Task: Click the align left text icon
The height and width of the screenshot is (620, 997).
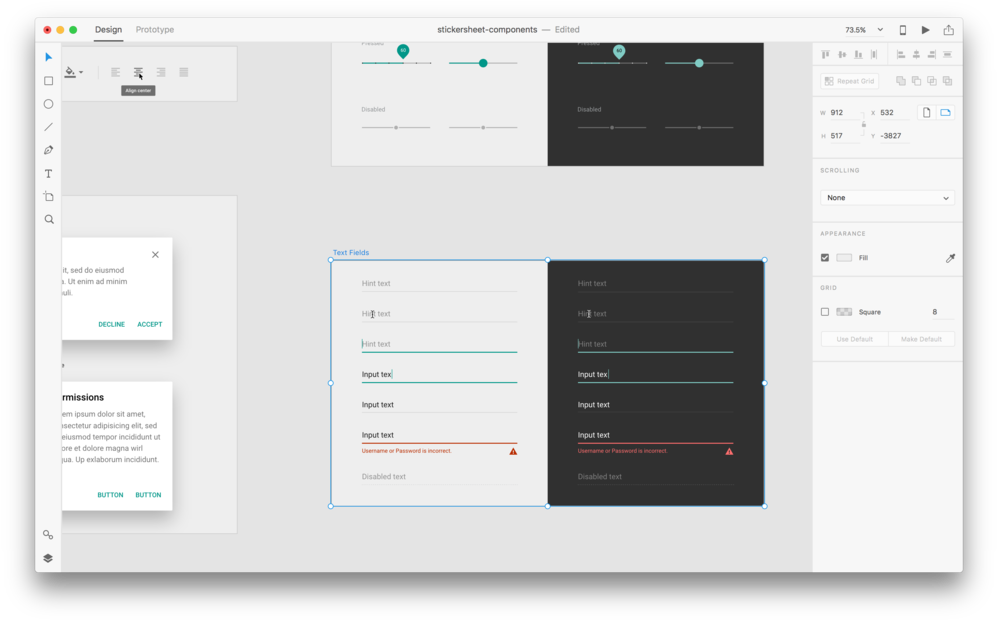Action: pyautogui.click(x=115, y=72)
